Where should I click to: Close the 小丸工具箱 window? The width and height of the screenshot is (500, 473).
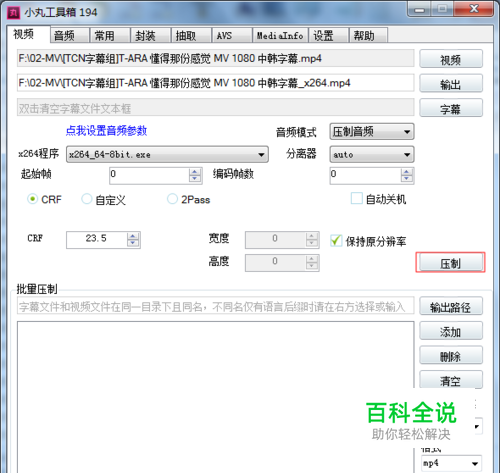pos(474,9)
